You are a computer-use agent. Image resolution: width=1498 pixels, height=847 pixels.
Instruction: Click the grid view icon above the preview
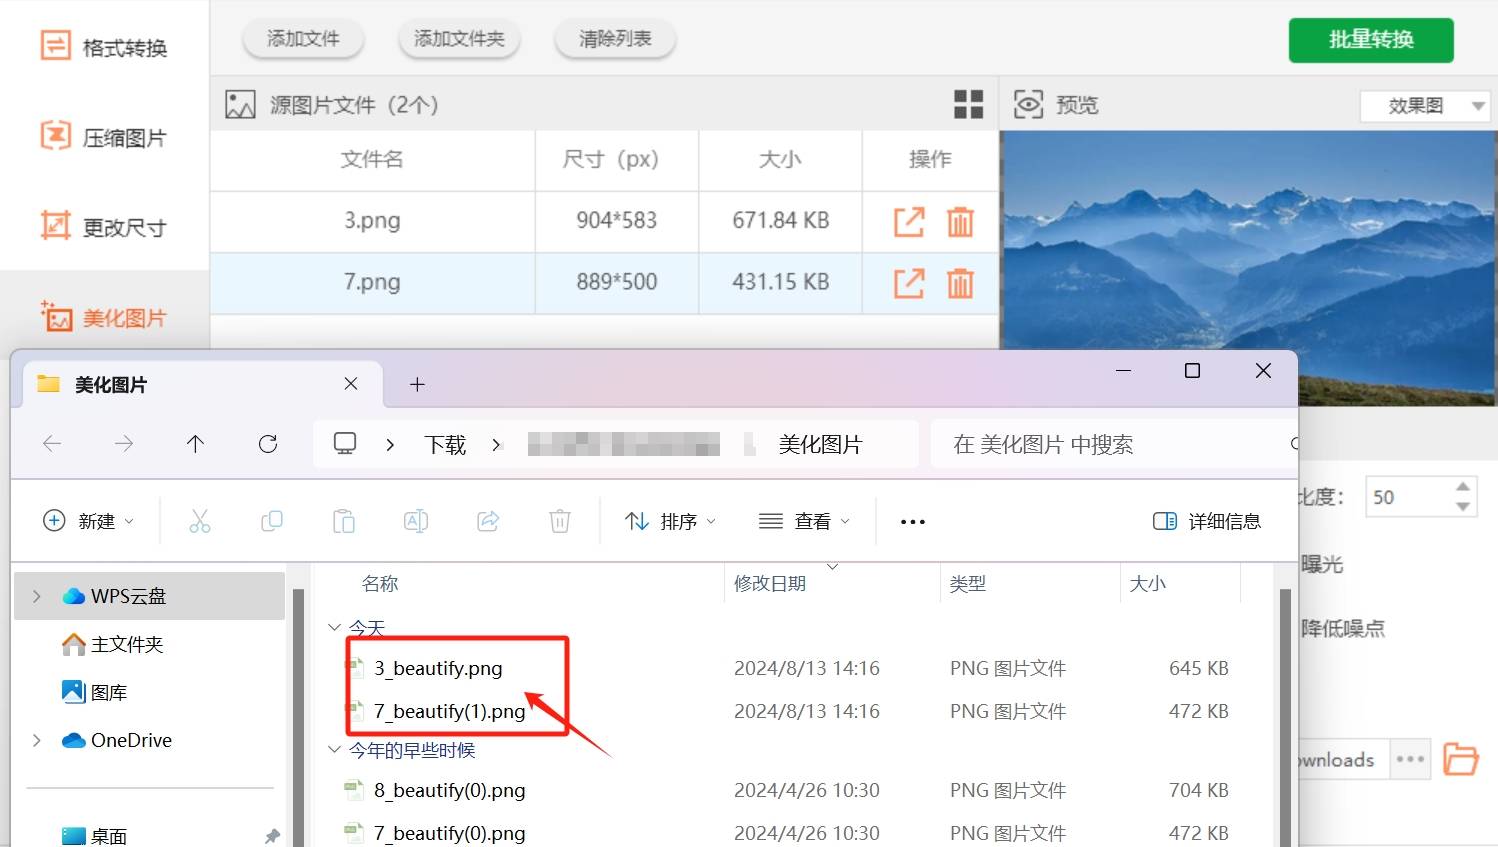pos(966,103)
